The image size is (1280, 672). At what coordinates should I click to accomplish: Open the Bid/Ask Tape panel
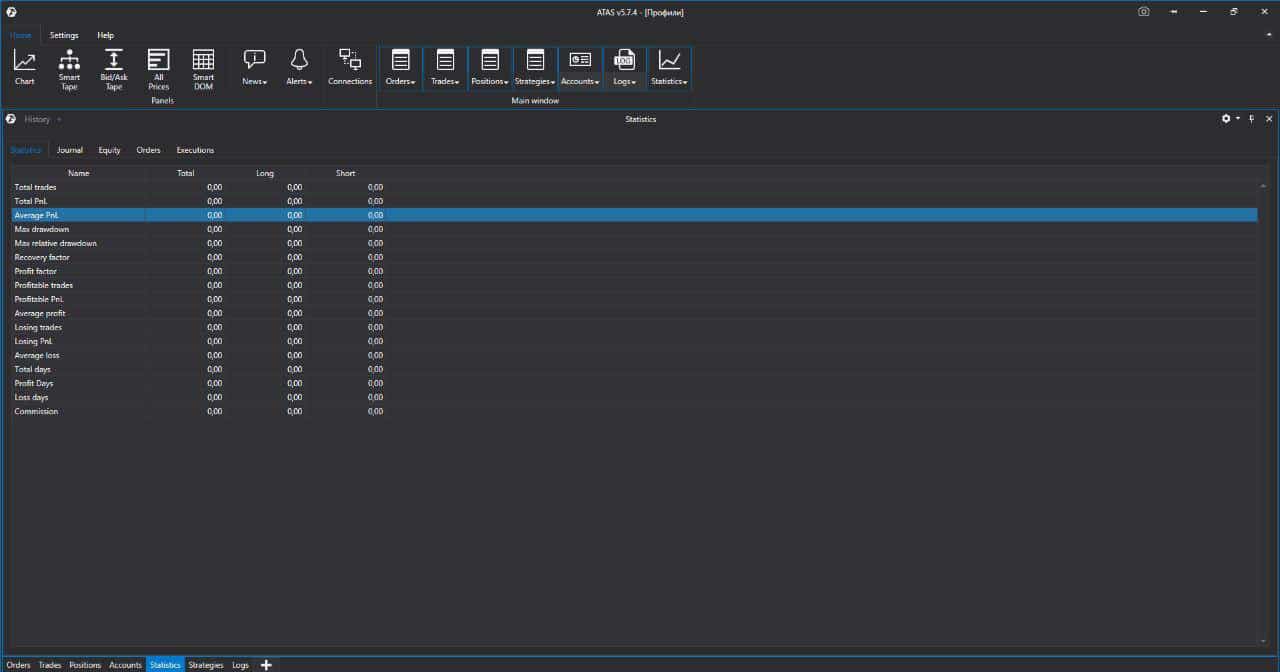[114, 67]
